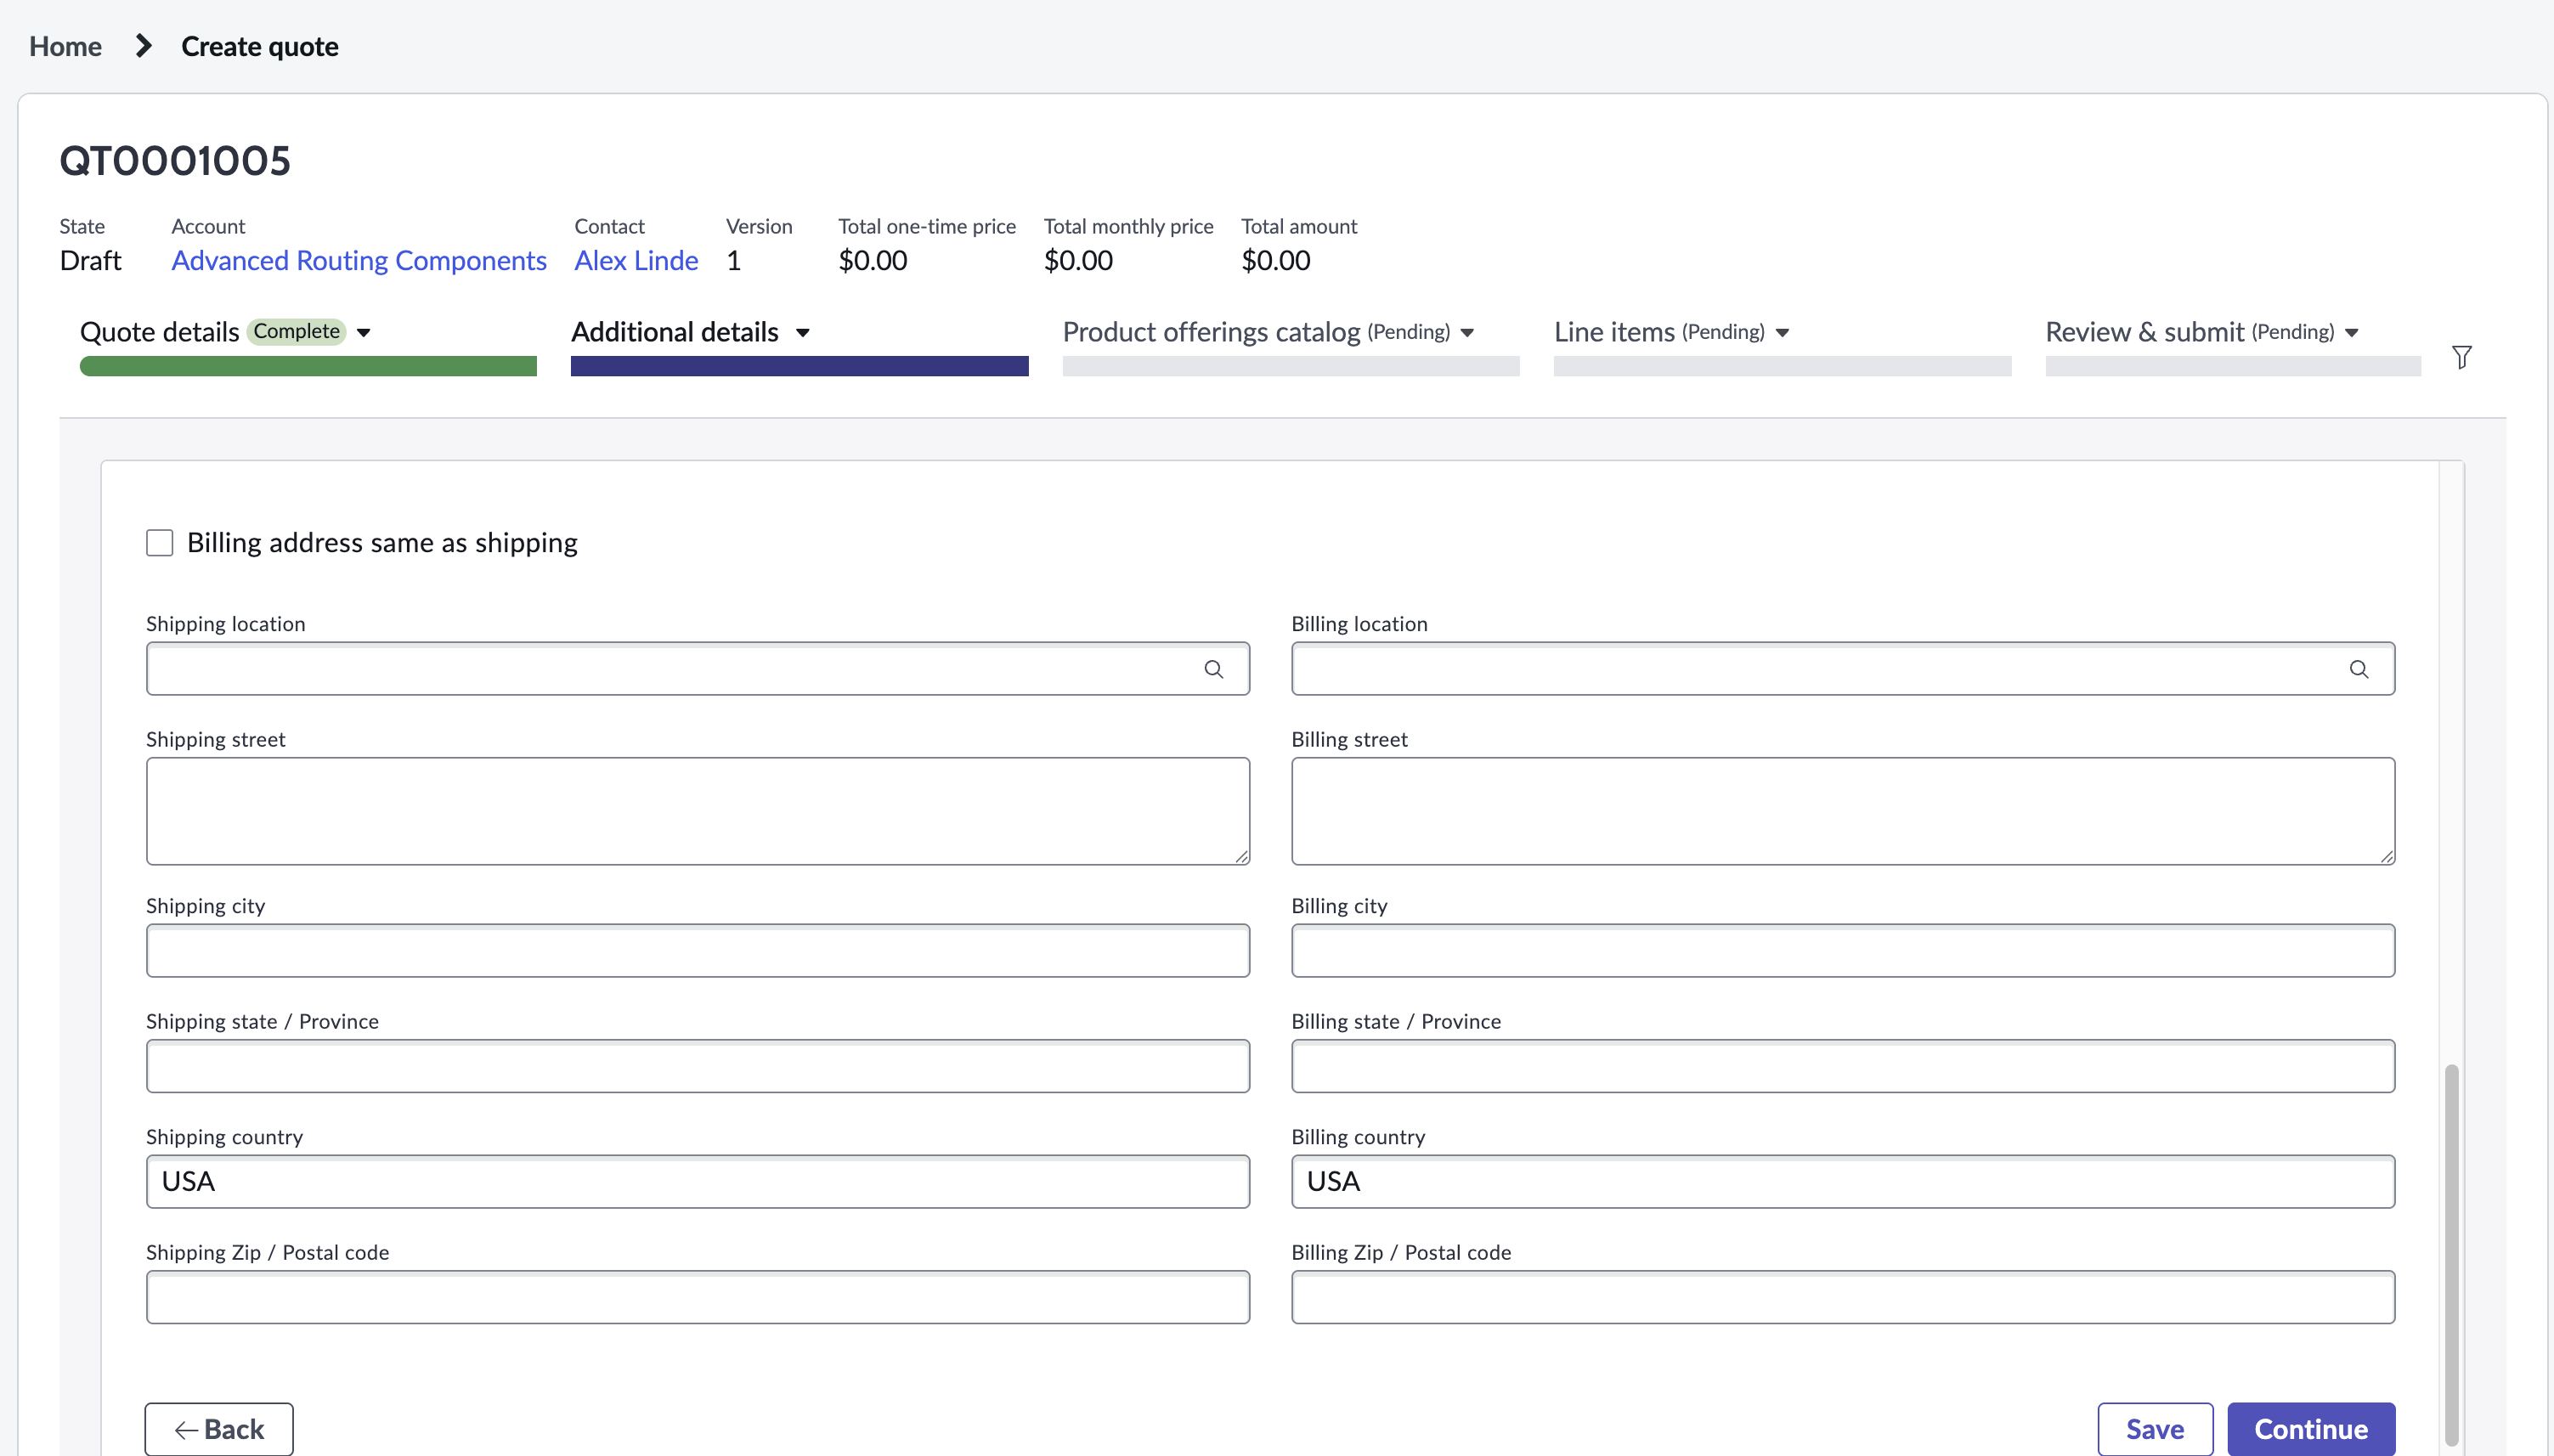Open the Alex Linde contact link
The image size is (2554, 1456).
coord(636,261)
